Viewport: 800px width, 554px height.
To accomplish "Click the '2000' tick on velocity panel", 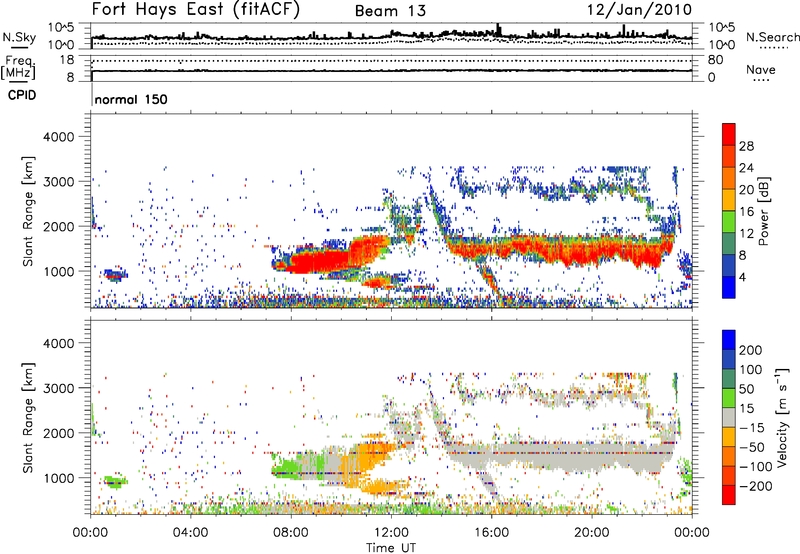I will [x=59, y=433].
